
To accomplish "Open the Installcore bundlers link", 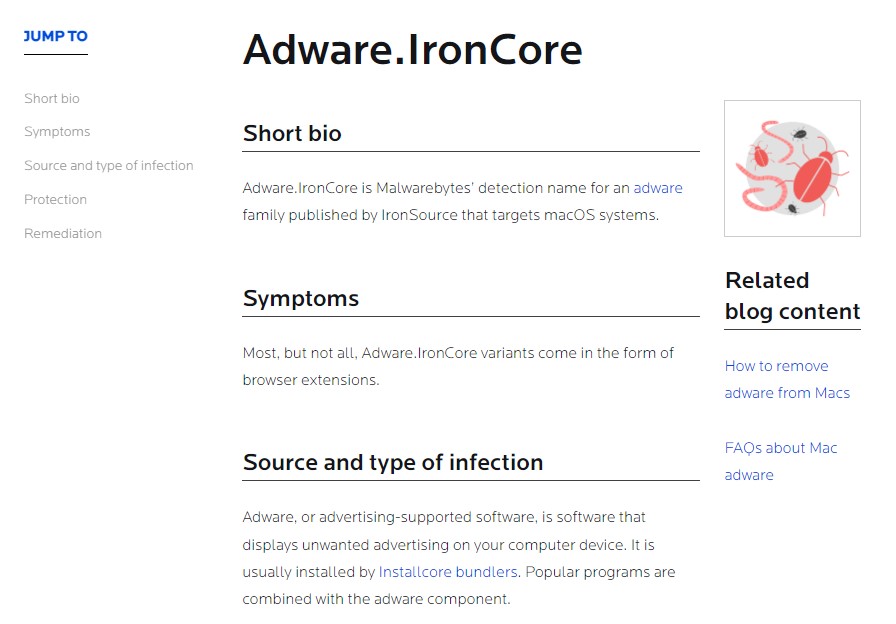I will (x=448, y=571).
